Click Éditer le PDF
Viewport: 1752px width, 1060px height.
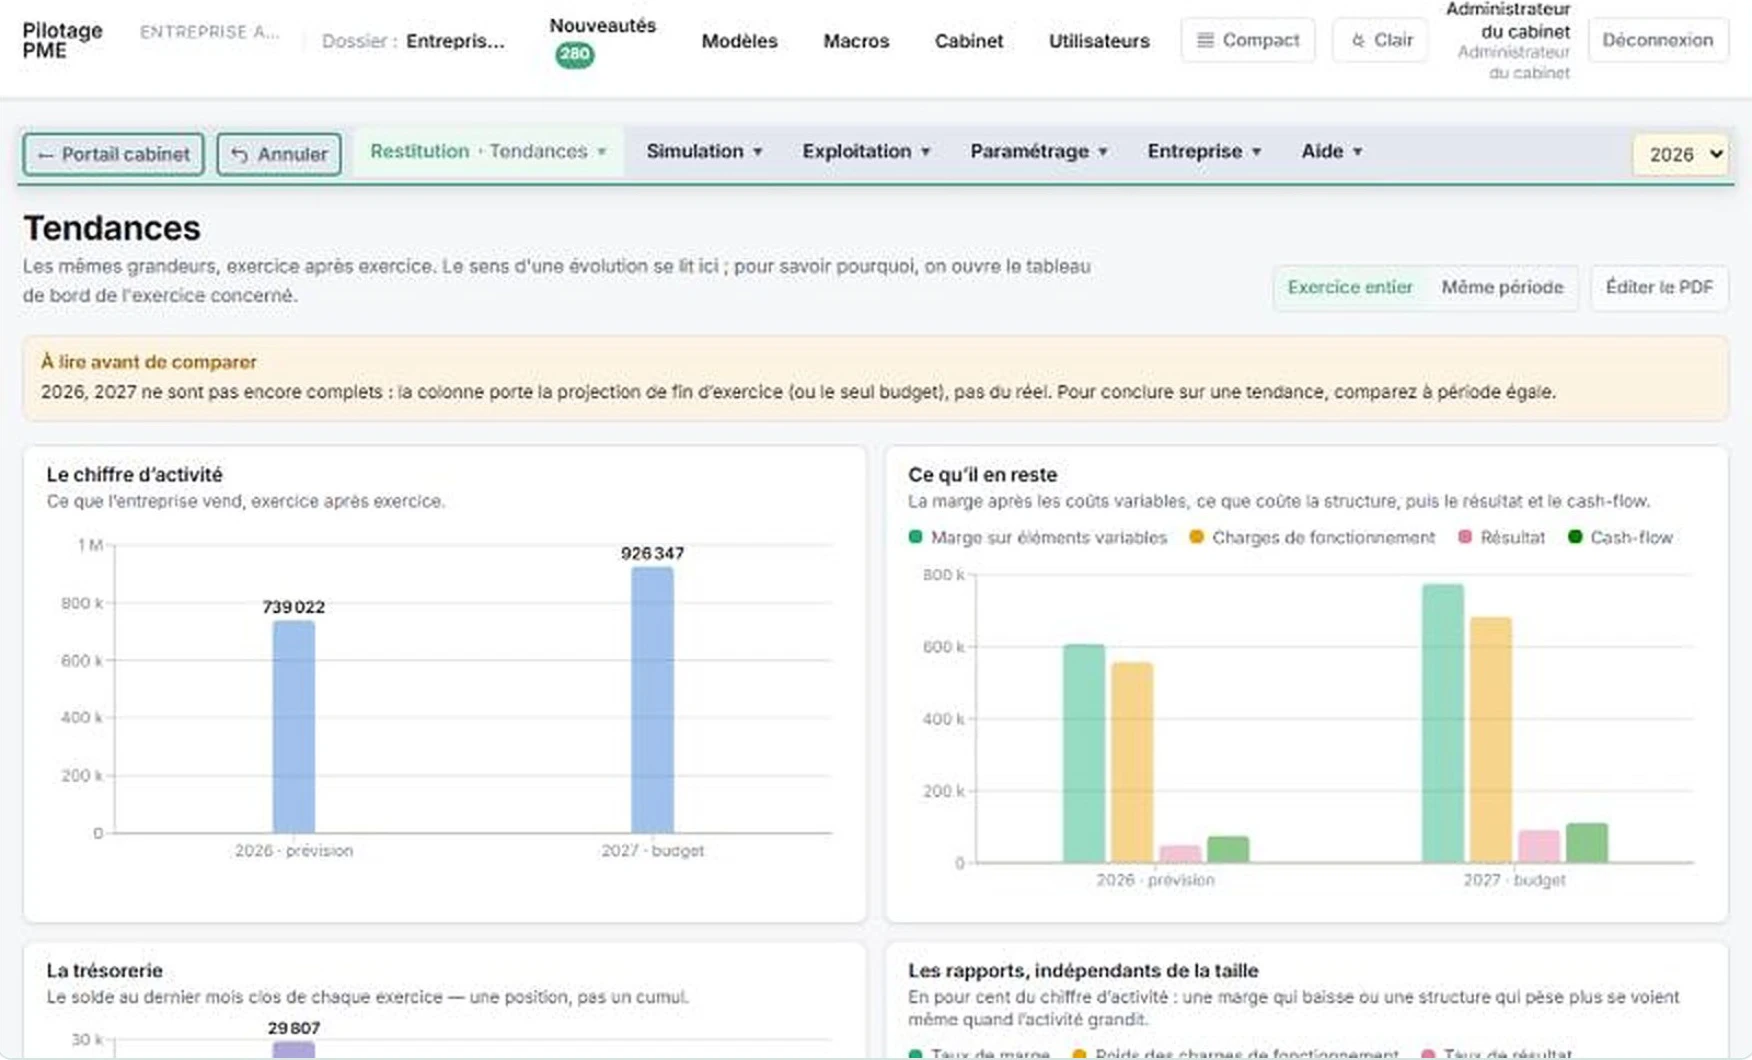pyautogui.click(x=1659, y=287)
